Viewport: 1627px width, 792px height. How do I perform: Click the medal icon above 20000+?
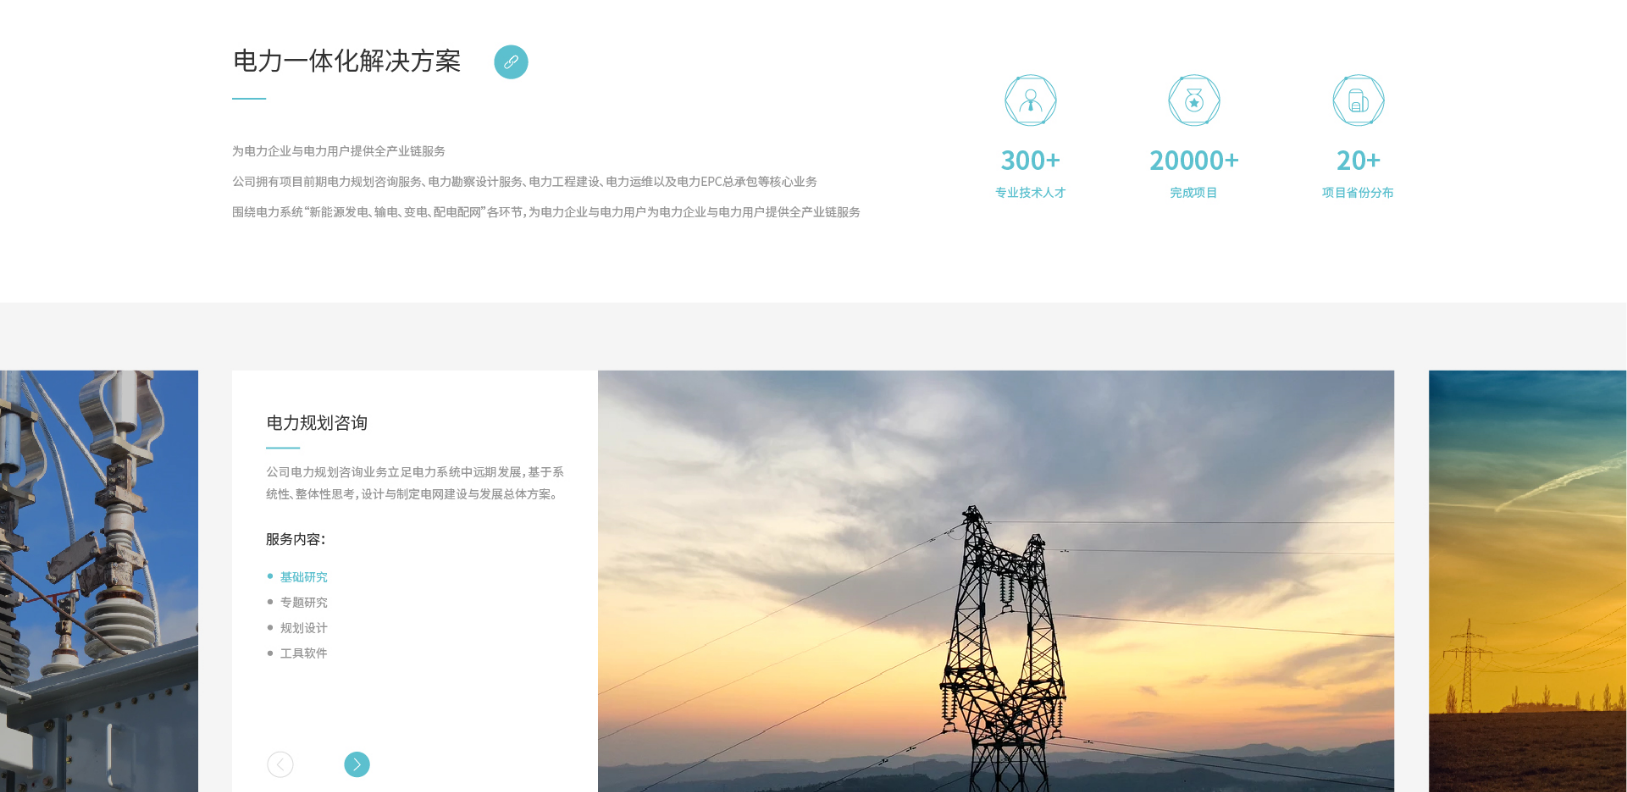[1194, 100]
